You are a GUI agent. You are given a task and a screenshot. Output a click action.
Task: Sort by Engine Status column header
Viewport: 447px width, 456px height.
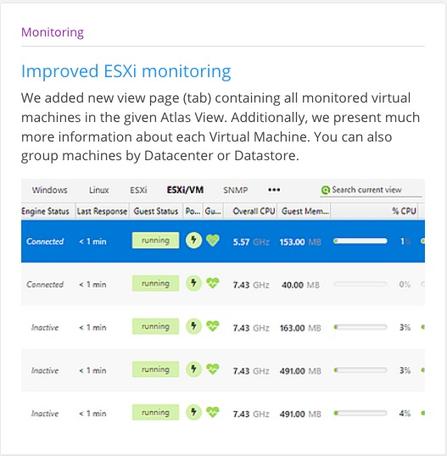45,211
